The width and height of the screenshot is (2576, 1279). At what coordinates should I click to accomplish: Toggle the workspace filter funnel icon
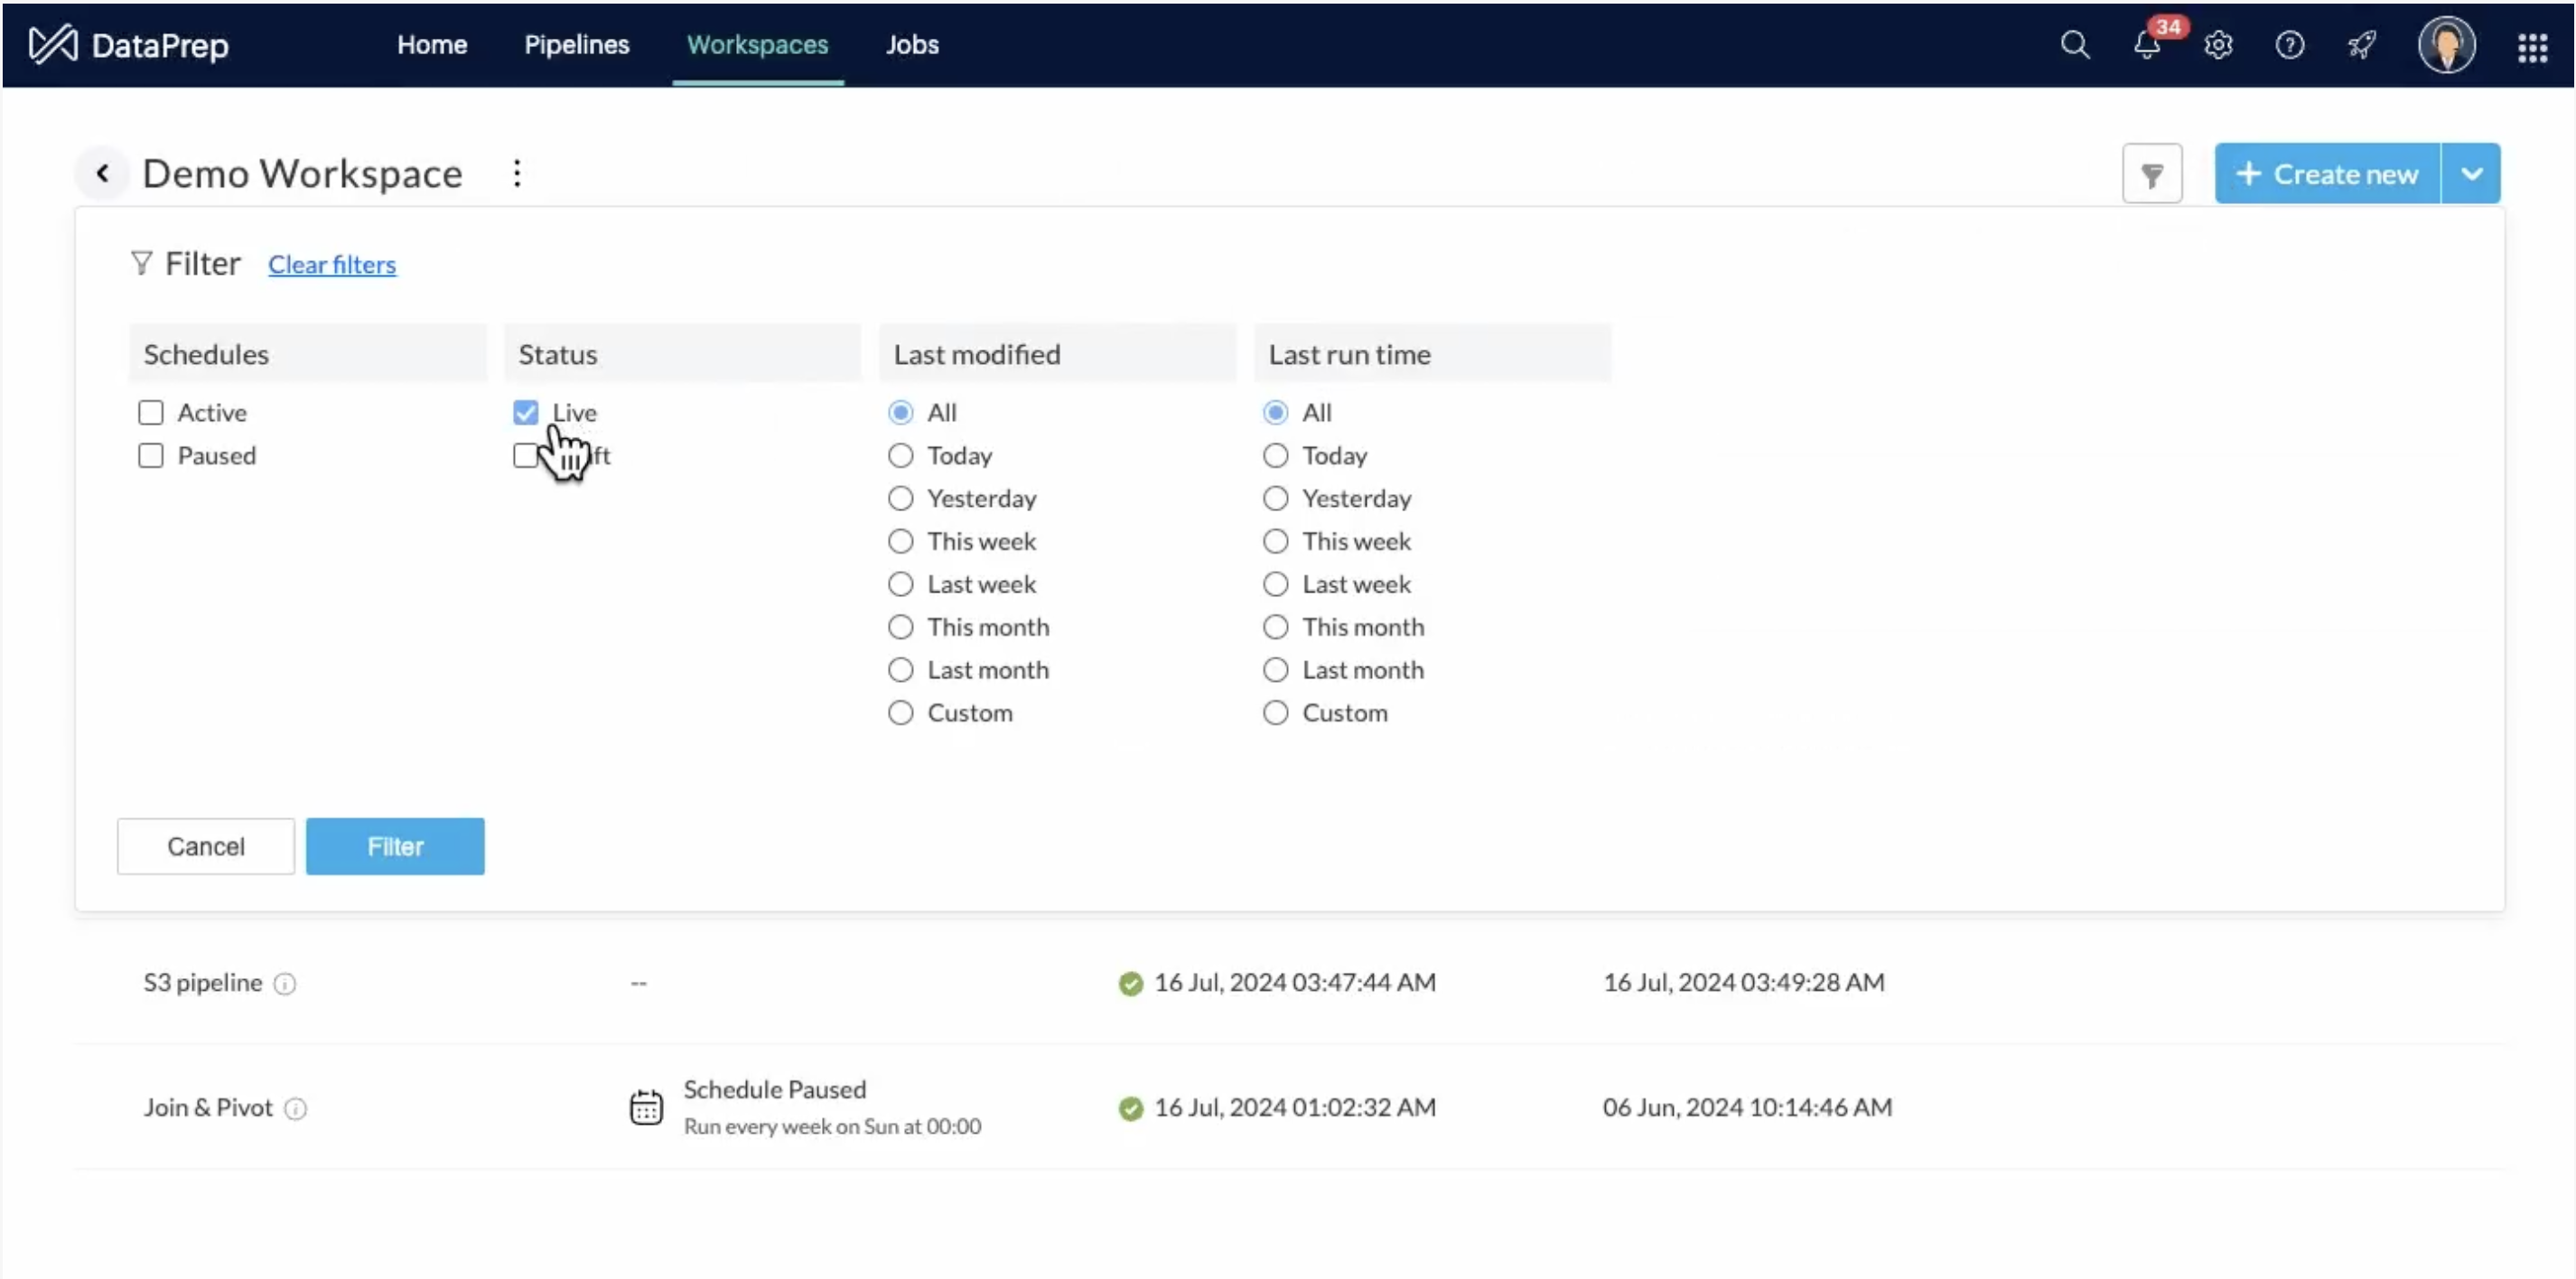pos(2152,175)
